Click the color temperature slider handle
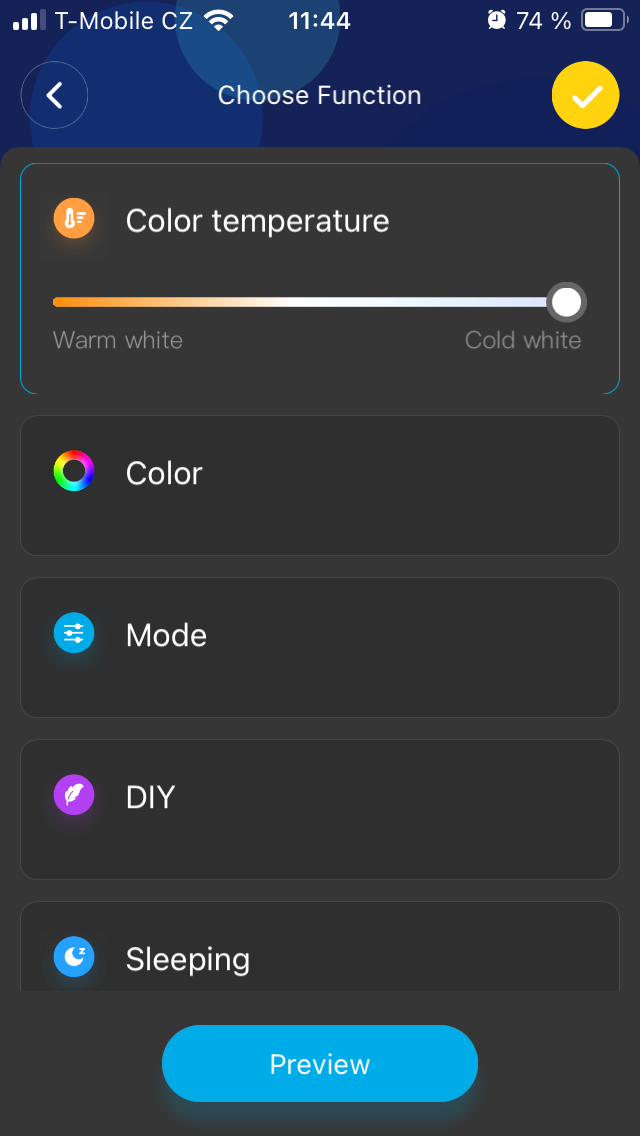640x1136 pixels. click(x=566, y=301)
